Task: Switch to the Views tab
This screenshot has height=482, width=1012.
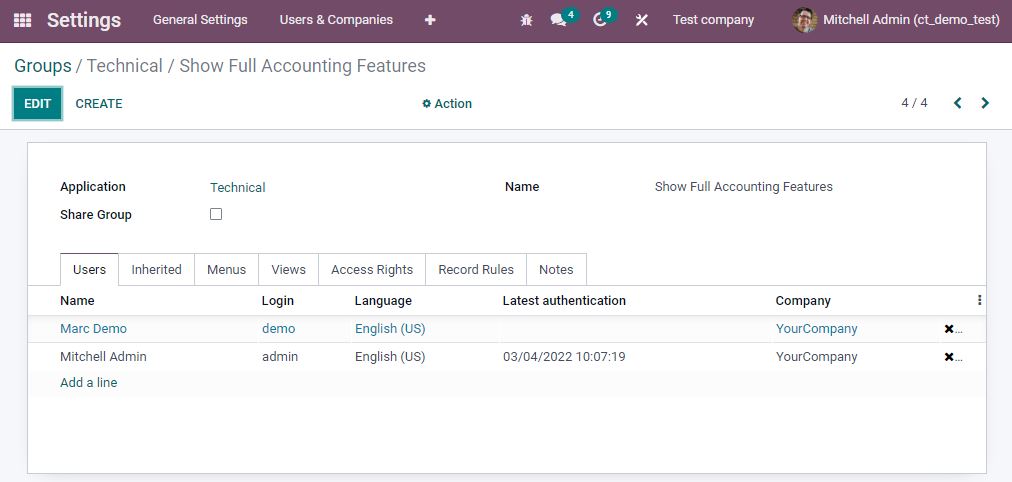Action: tap(288, 270)
